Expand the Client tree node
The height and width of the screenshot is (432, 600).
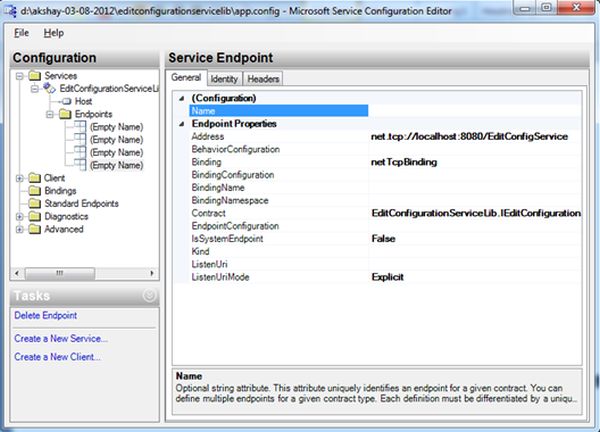tap(20, 178)
